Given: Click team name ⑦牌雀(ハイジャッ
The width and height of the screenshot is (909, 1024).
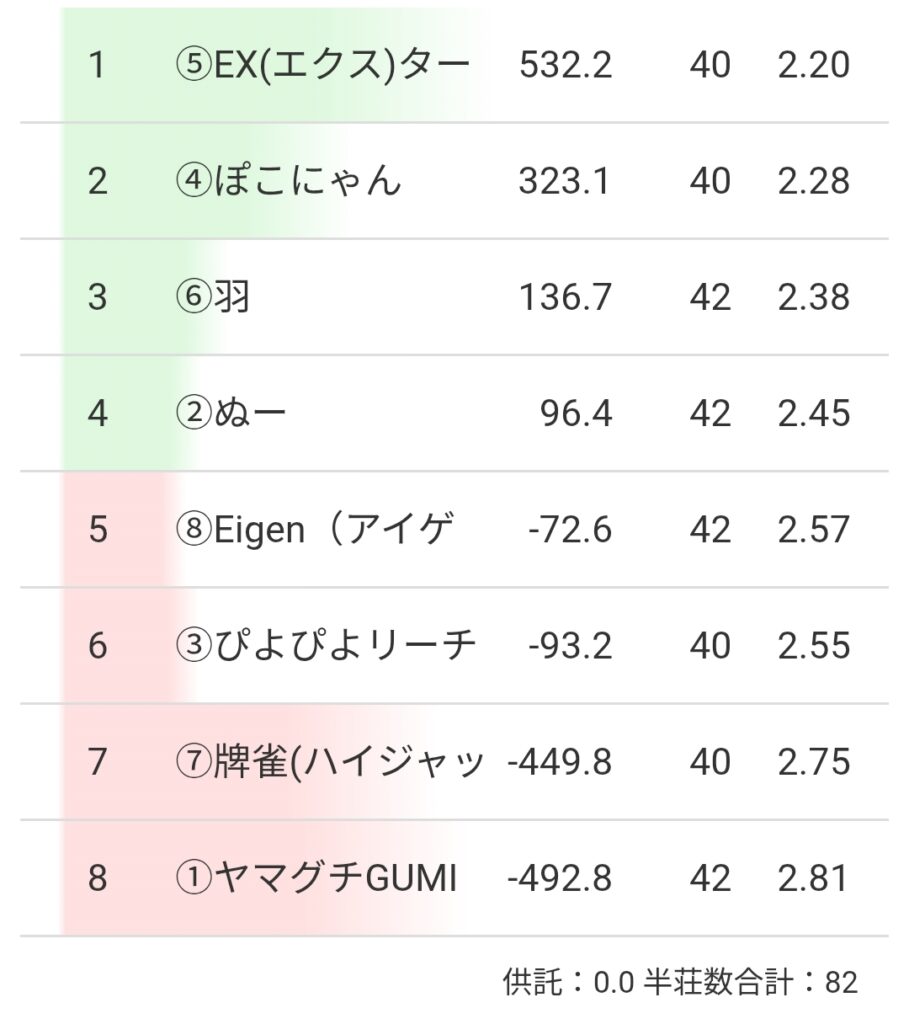Looking at the screenshot, I should (x=329, y=762).
